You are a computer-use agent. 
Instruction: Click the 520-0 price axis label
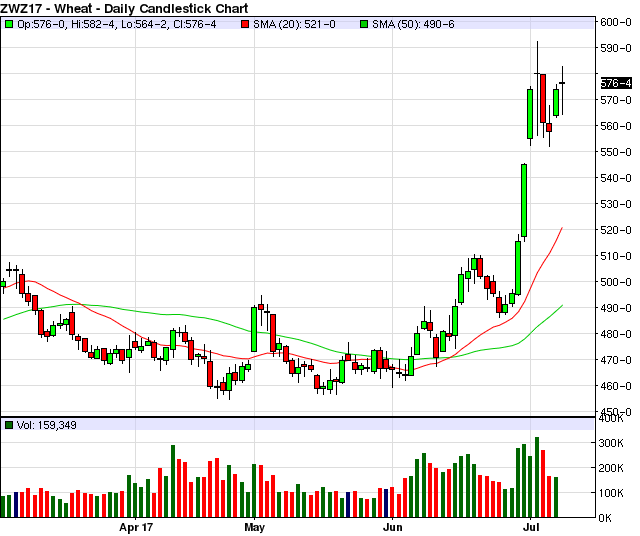pos(616,230)
